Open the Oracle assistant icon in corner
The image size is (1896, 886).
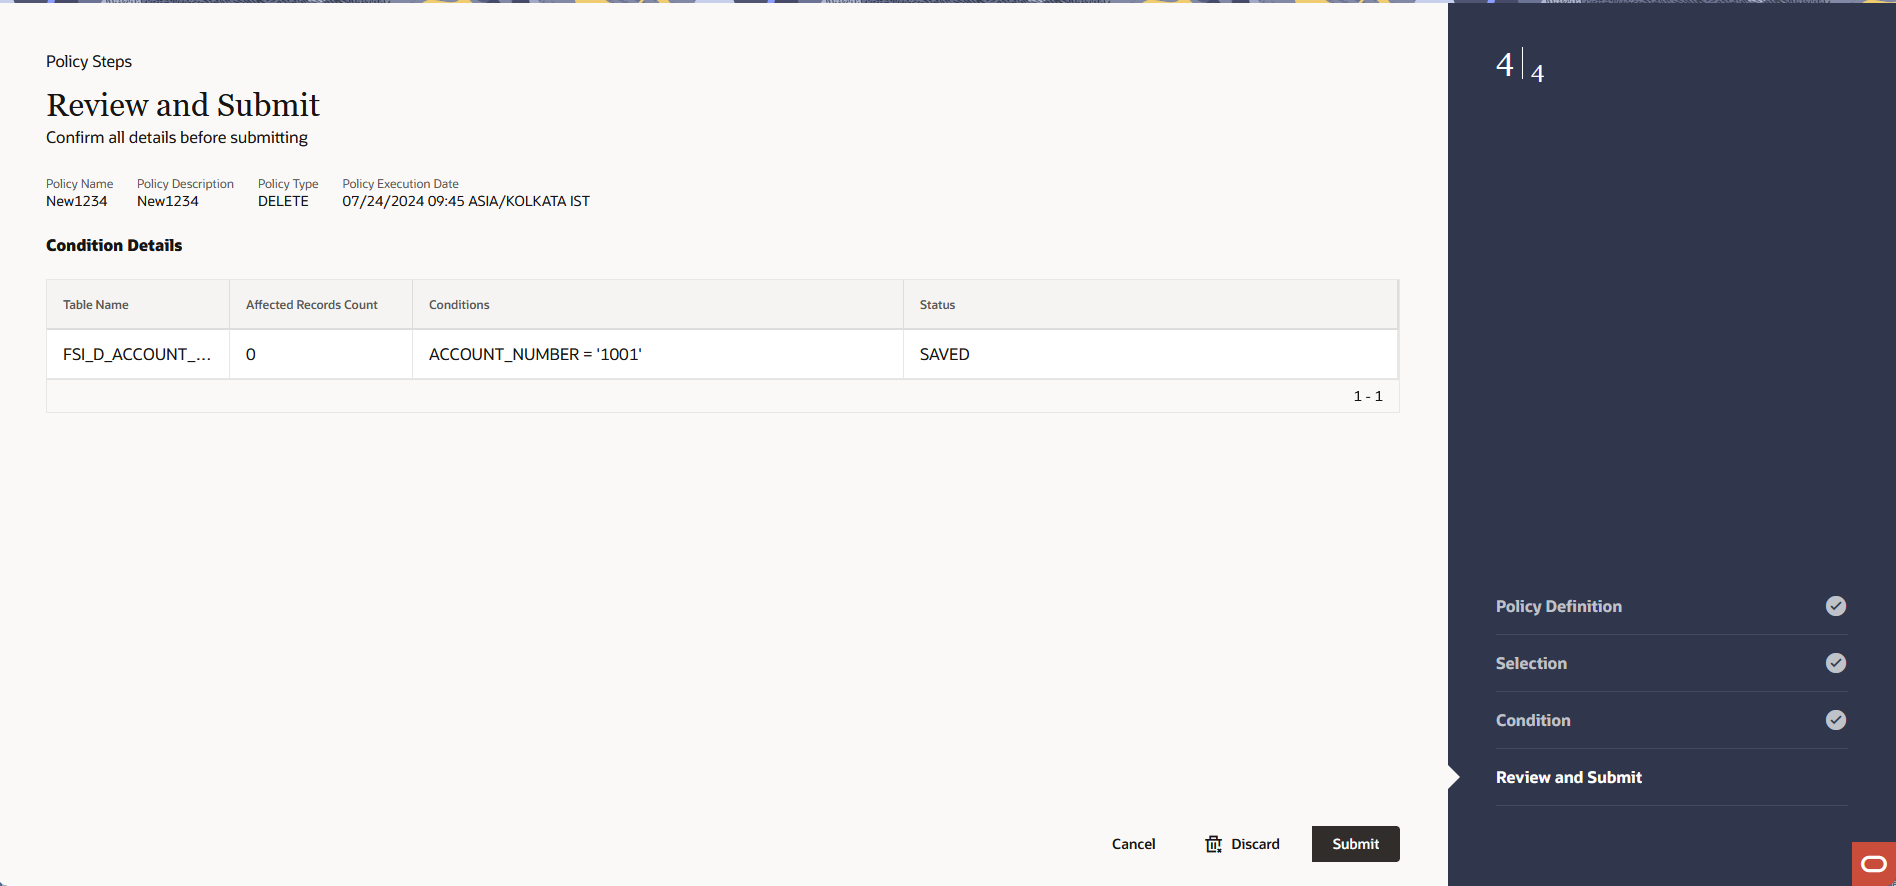tap(1873, 864)
